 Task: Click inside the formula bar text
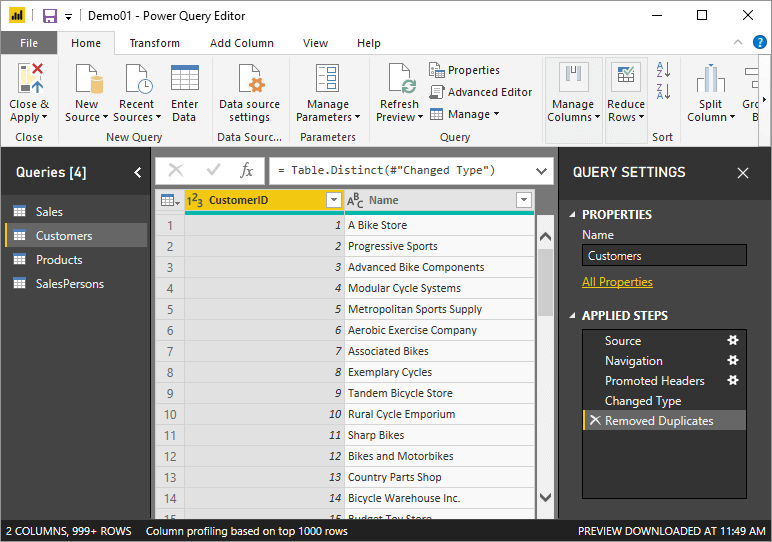point(386,170)
